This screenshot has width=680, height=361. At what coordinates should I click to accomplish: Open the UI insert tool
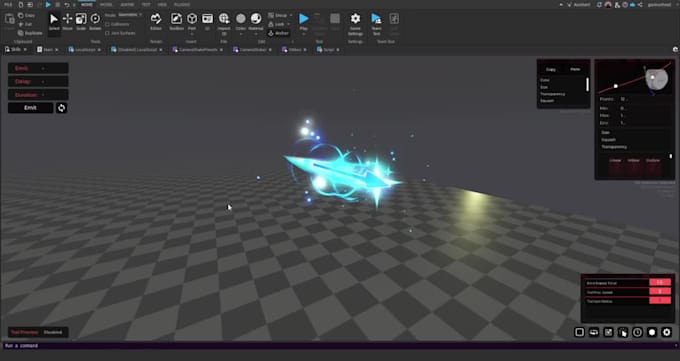tap(207, 22)
